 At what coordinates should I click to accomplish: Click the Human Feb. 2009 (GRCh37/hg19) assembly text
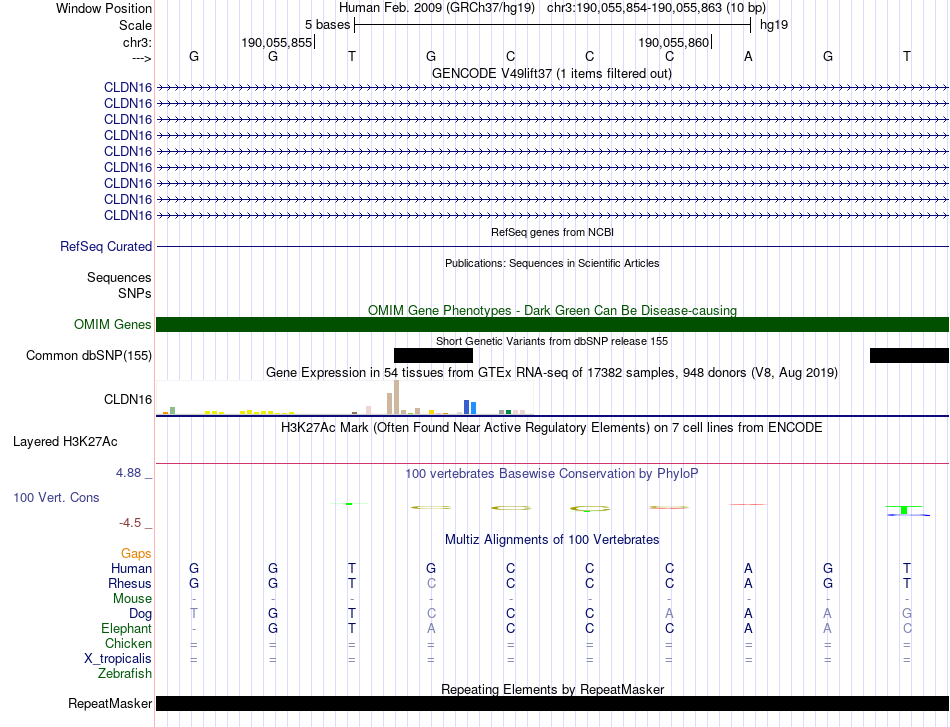coord(437,8)
